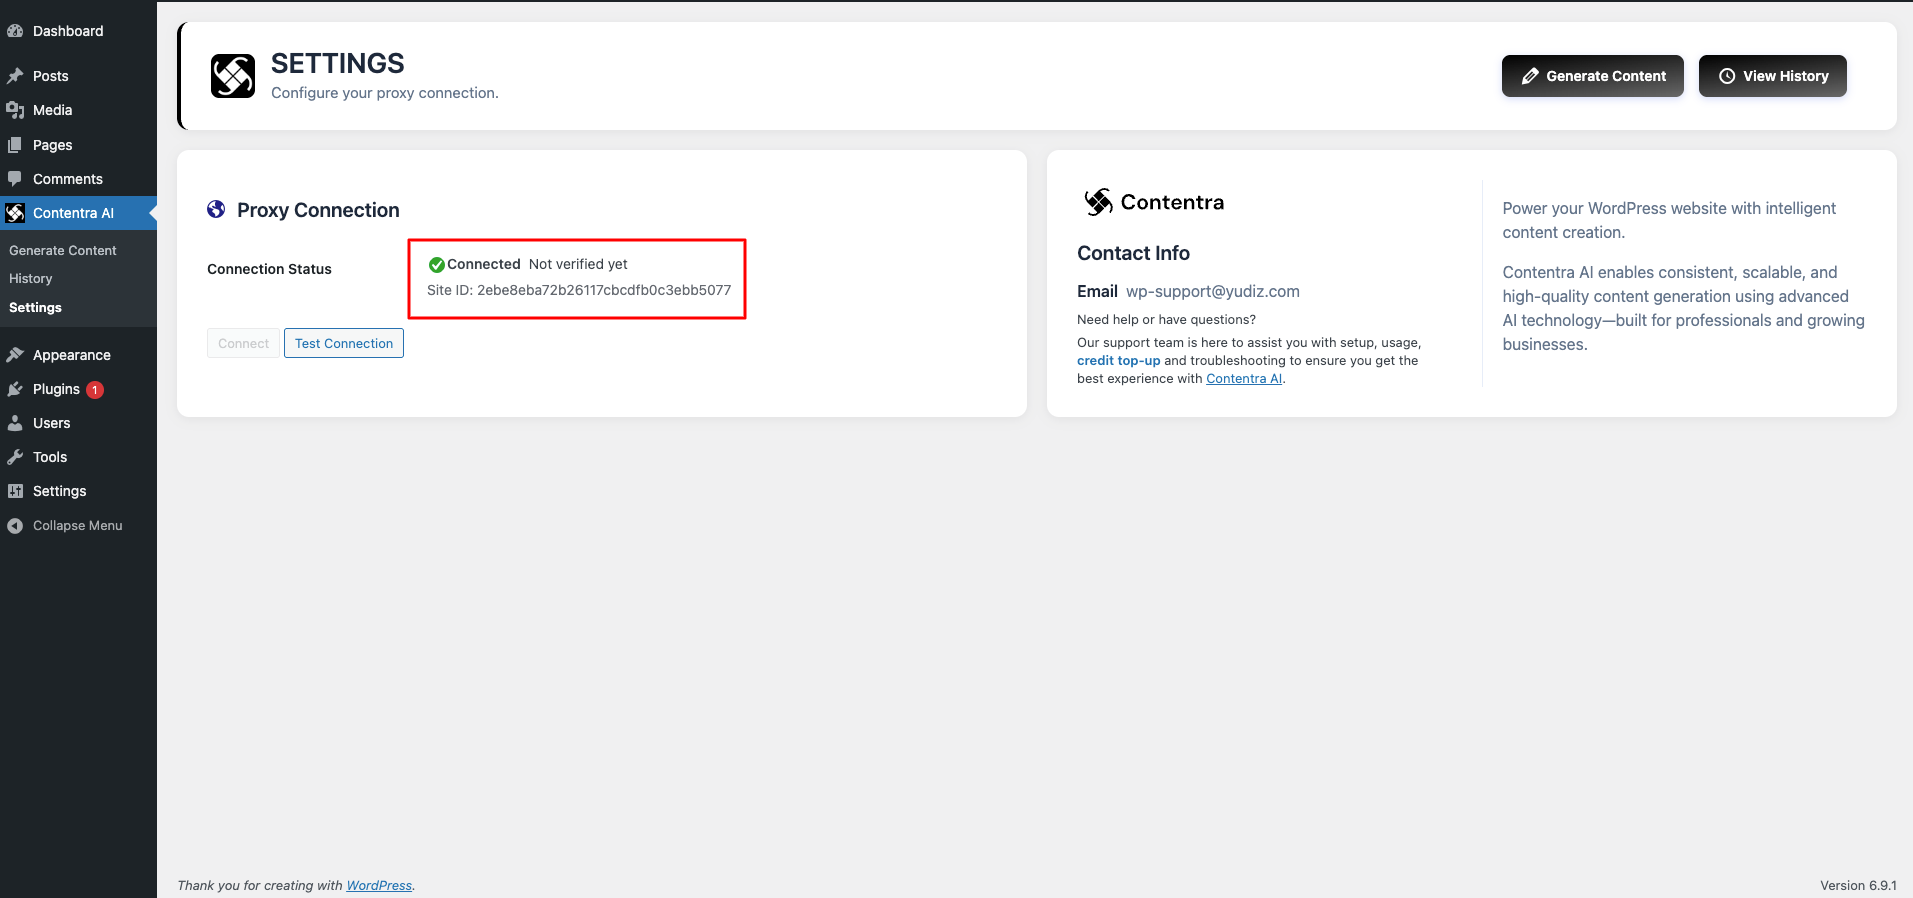Click the View History button

1773,76
